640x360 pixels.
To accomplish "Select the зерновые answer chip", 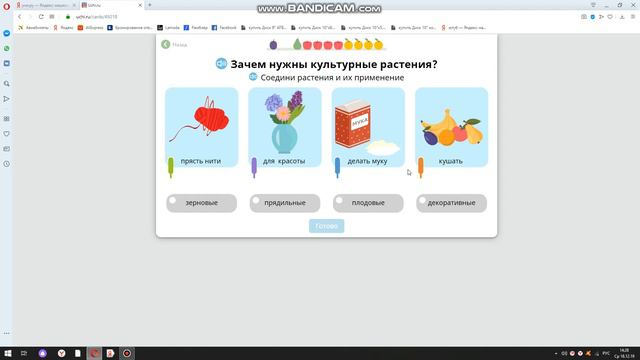I will click(202, 203).
